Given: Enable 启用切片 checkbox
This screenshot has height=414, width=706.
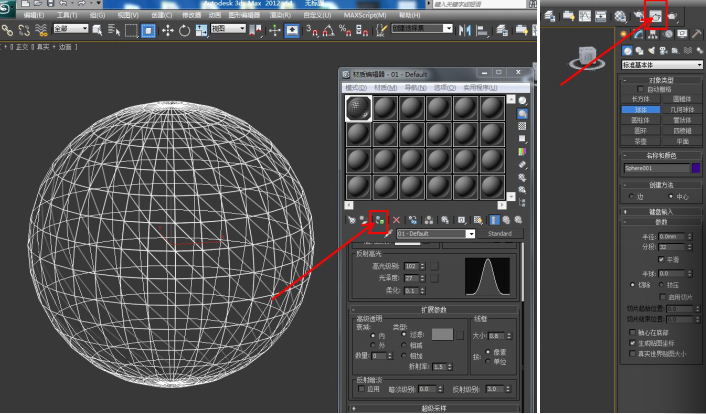Looking at the screenshot, I should pos(662,297).
